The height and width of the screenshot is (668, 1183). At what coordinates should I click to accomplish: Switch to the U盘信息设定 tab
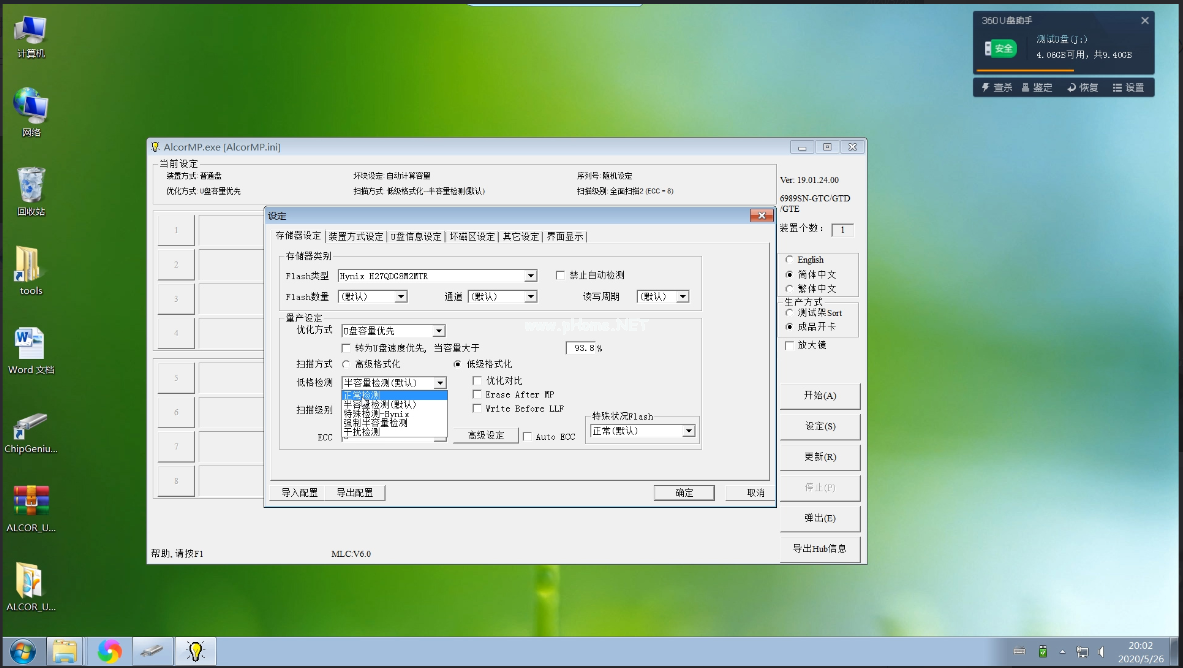click(x=415, y=237)
